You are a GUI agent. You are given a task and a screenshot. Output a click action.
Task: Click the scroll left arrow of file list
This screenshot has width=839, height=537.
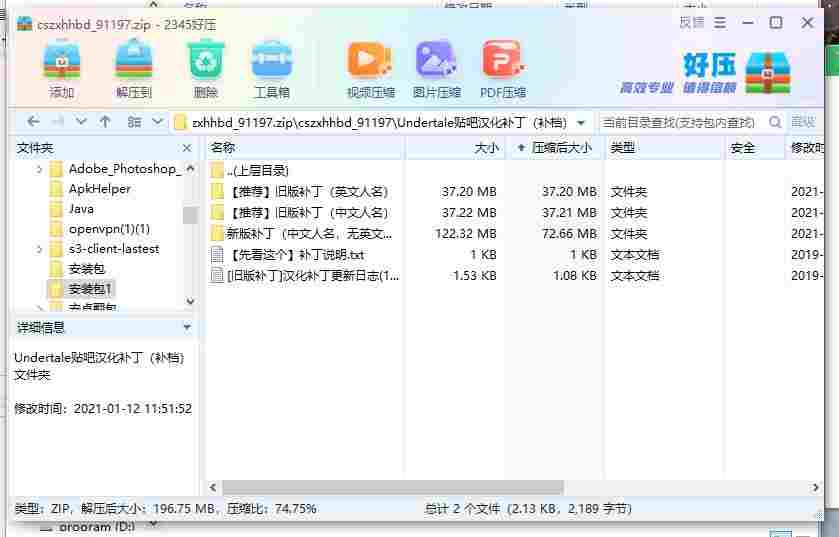tap(213, 488)
